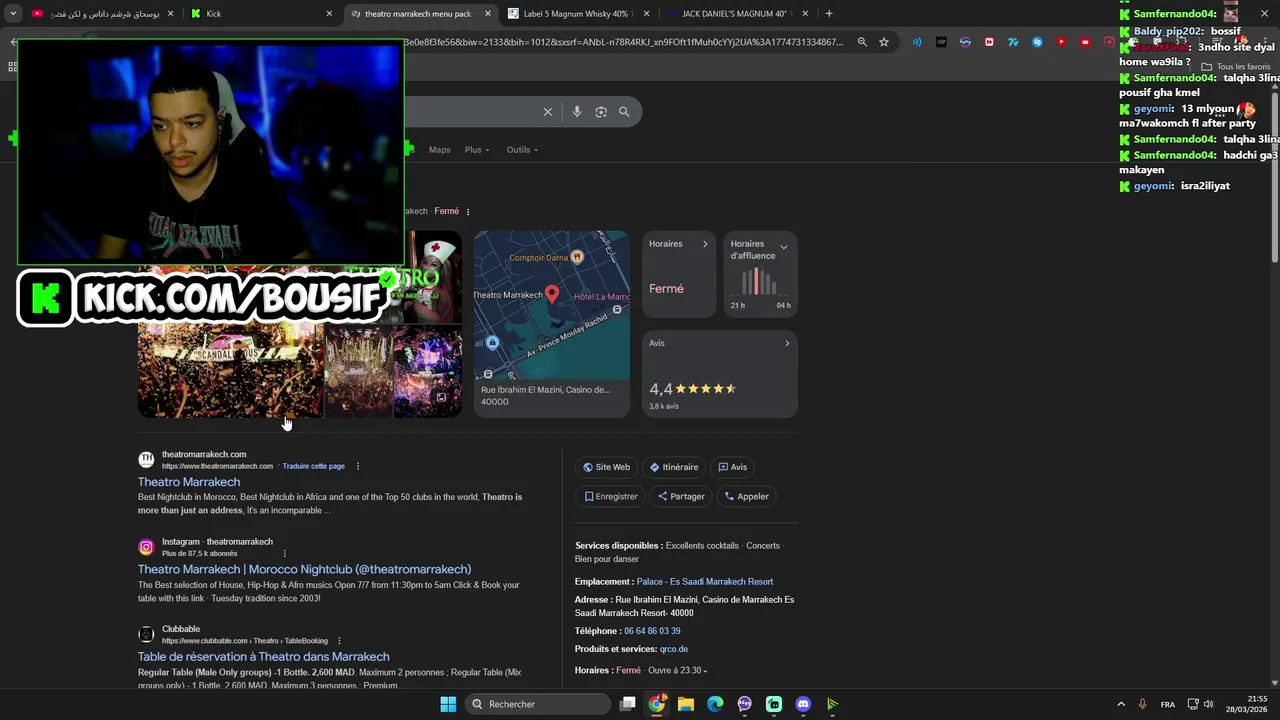Image resolution: width=1280 pixels, height=720 pixels.
Task: Open options menu for Clubbable result
Action: [339, 641]
